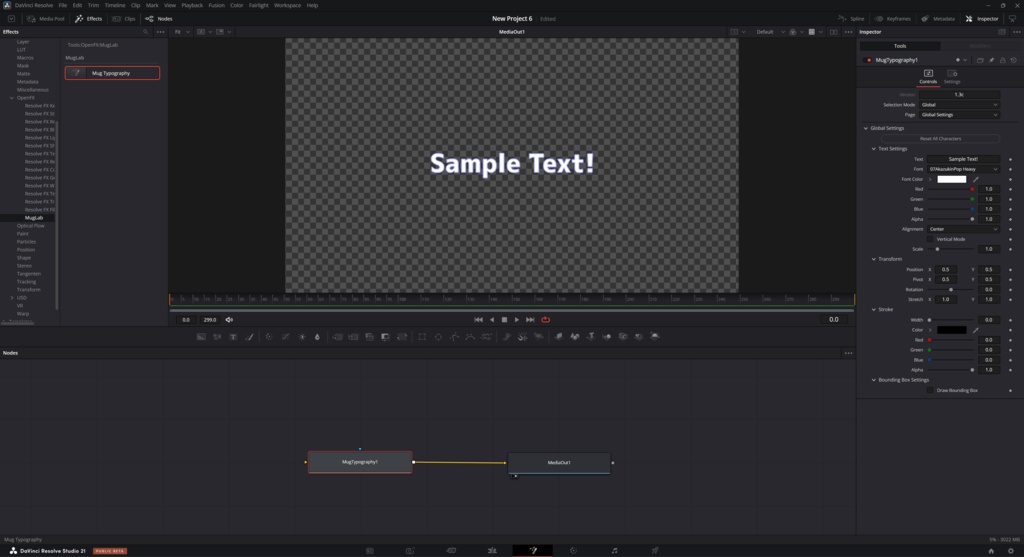Switch to the Settings tab in Inspector
Screen dimensions: 1024x557
pos(952,76)
